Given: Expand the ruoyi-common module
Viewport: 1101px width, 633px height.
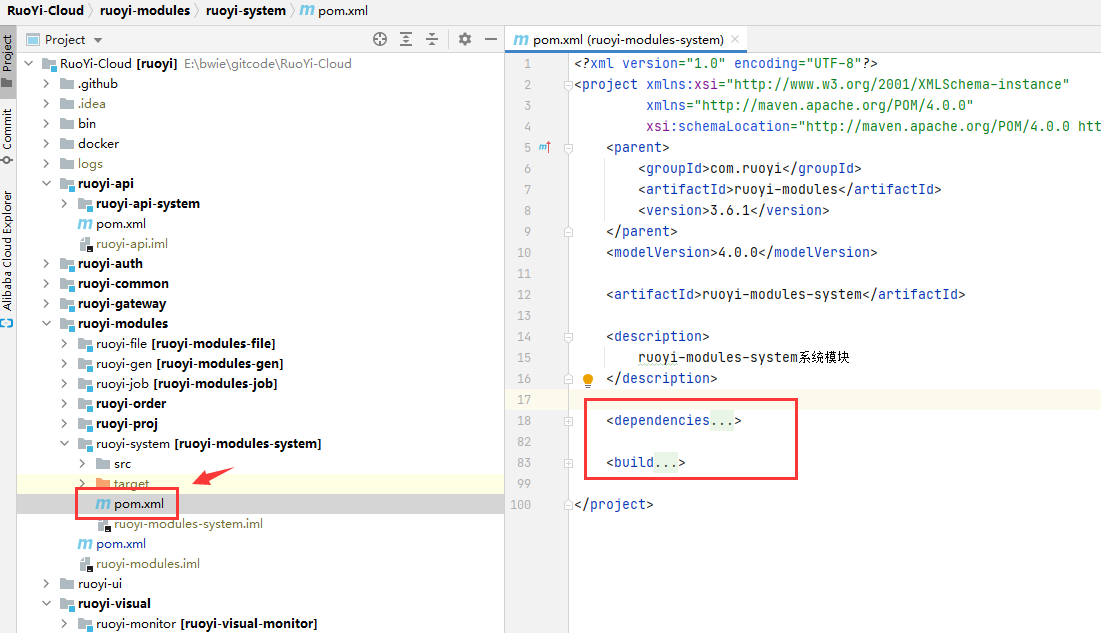Looking at the screenshot, I should click(x=46, y=284).
